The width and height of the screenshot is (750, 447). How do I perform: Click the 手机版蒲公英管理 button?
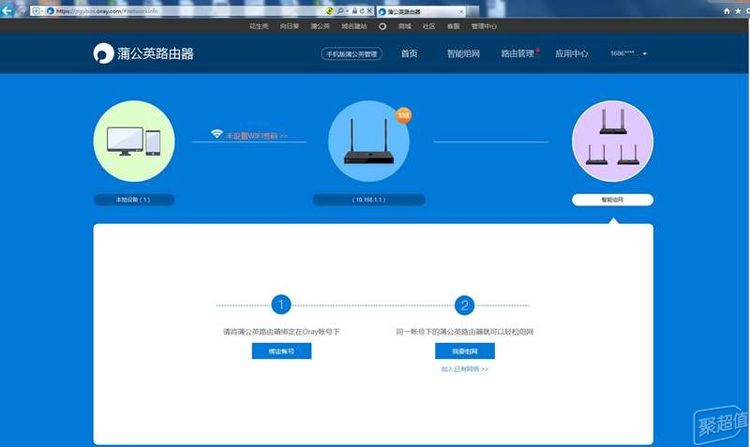[x=351, y=53]
